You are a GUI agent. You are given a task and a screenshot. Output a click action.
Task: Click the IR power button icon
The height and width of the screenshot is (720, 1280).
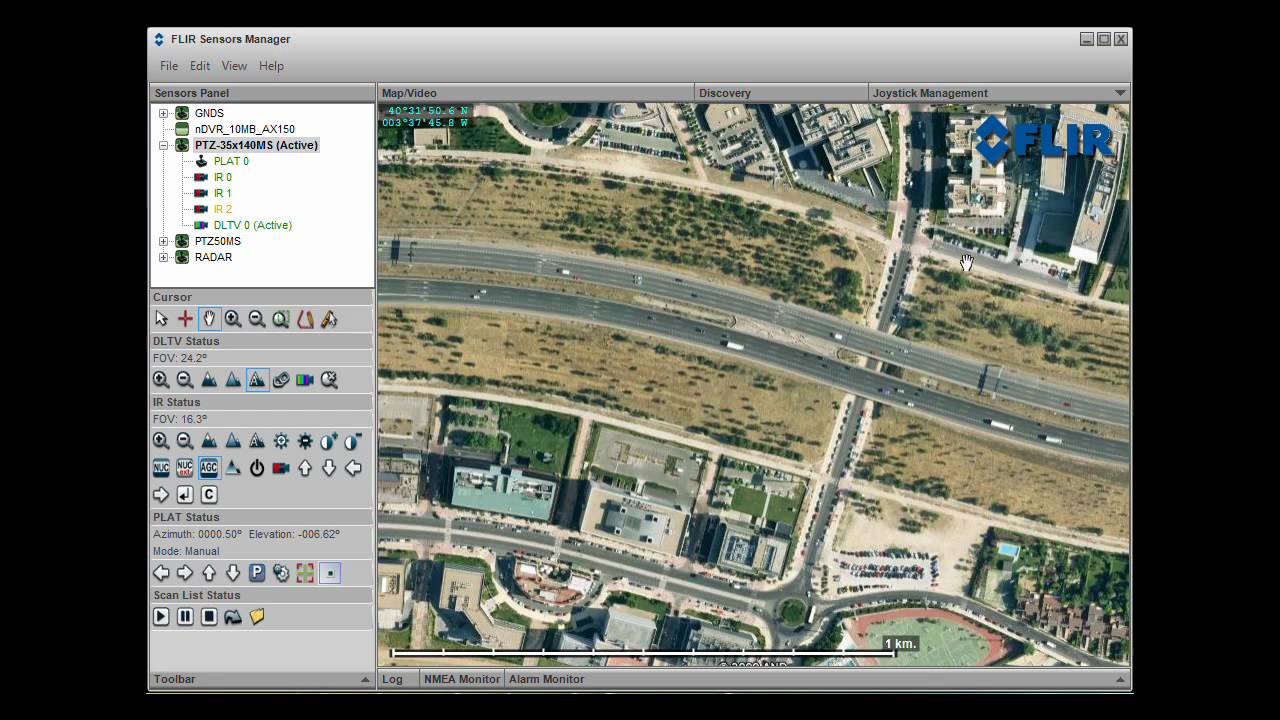(x=257, y=468)
